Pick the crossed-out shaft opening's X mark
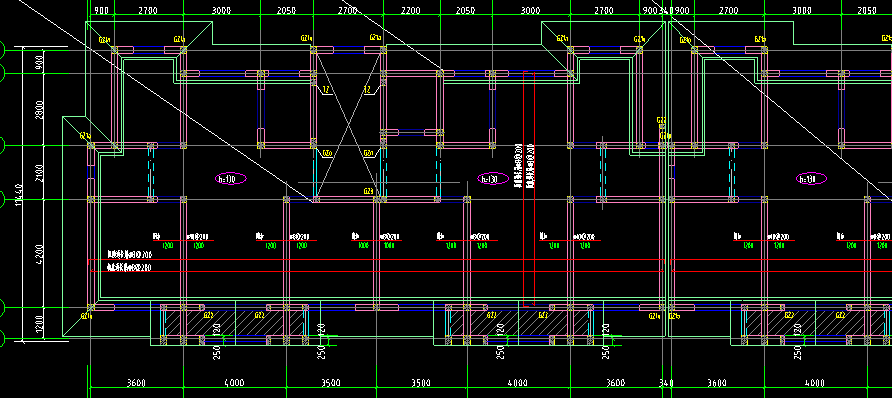 pyautogui.click(x=348, y=125)
